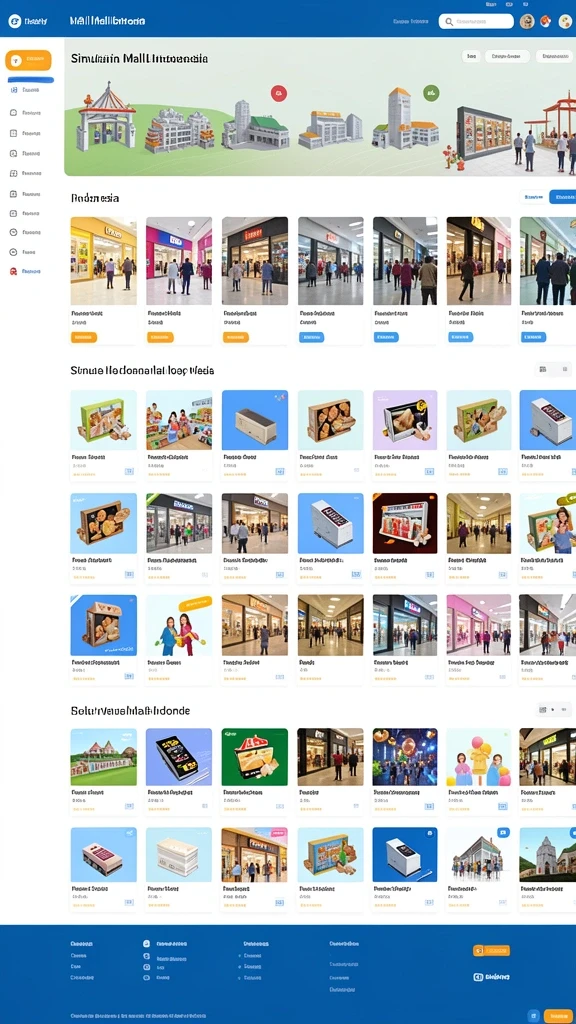Click the round blue logo in header
Screen dimensions: 576x1024
(x=14, y=22)
